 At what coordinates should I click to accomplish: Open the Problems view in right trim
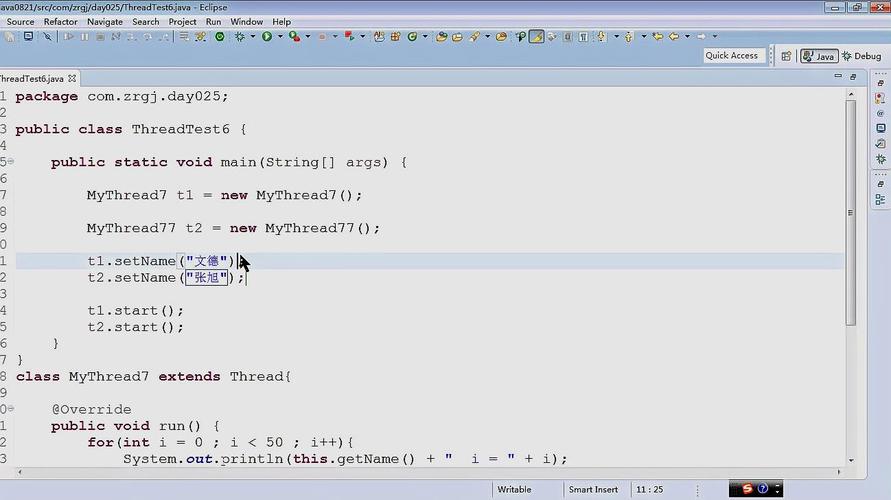click(x=880, y=98)
